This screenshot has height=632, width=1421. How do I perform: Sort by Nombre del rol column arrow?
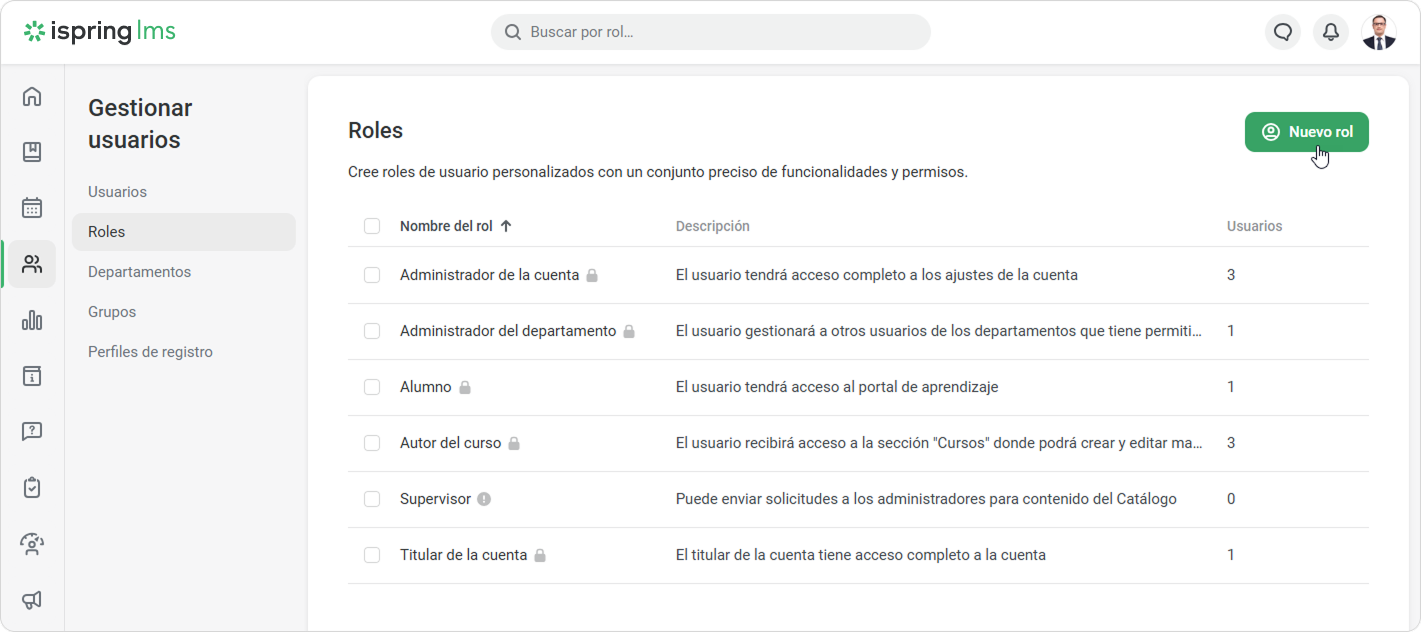[506, 226]
